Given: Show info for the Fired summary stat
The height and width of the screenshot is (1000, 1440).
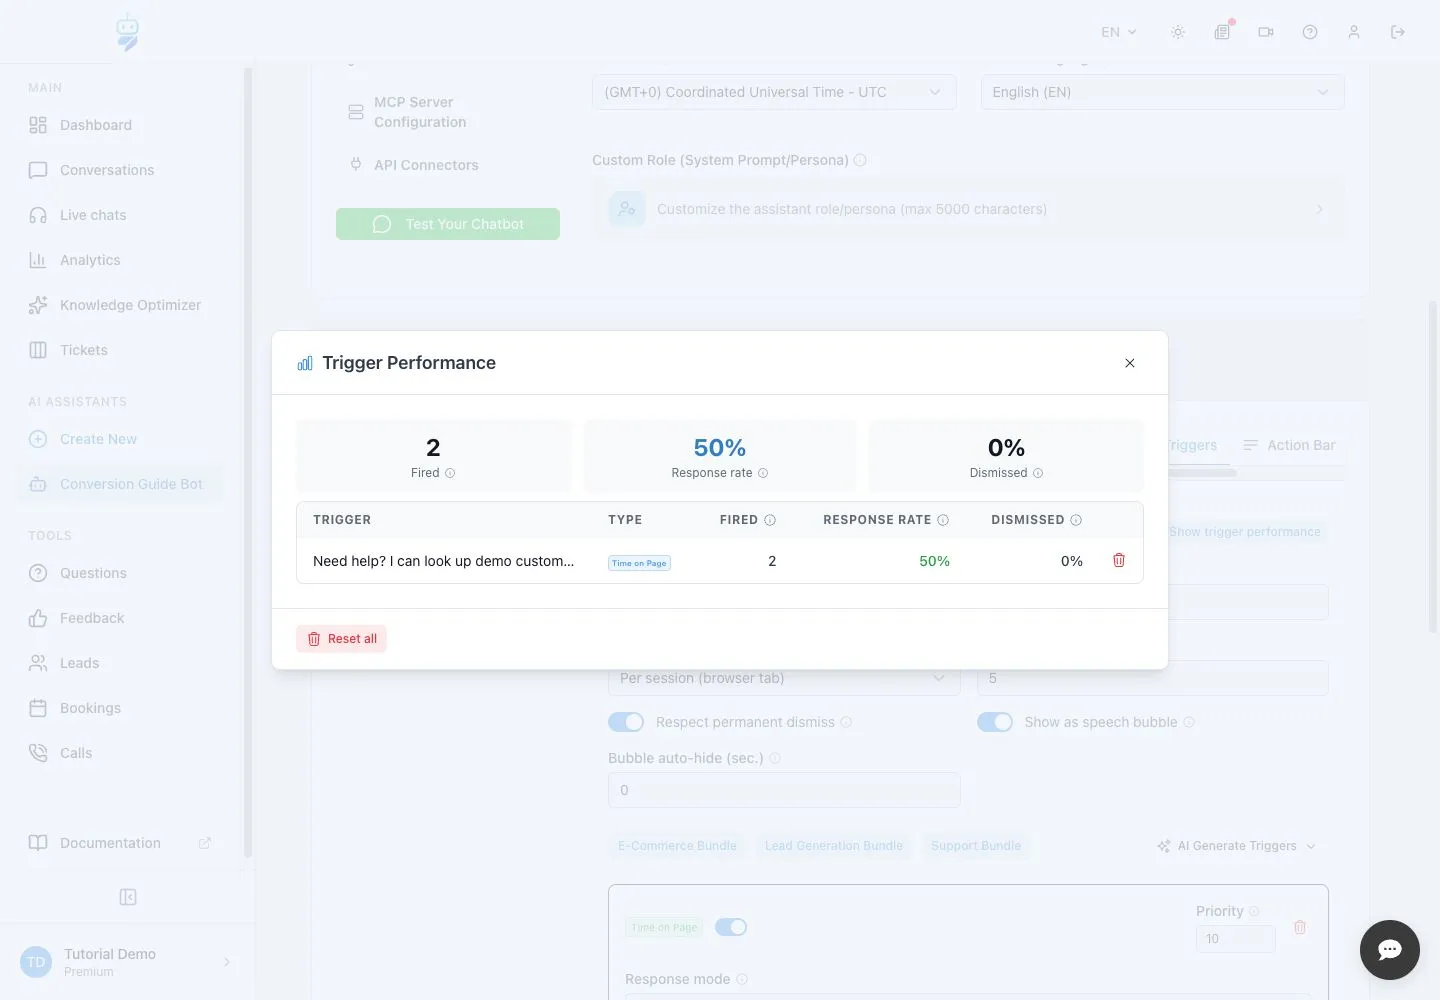Looking at the screenshot, I should coord(450,473).
